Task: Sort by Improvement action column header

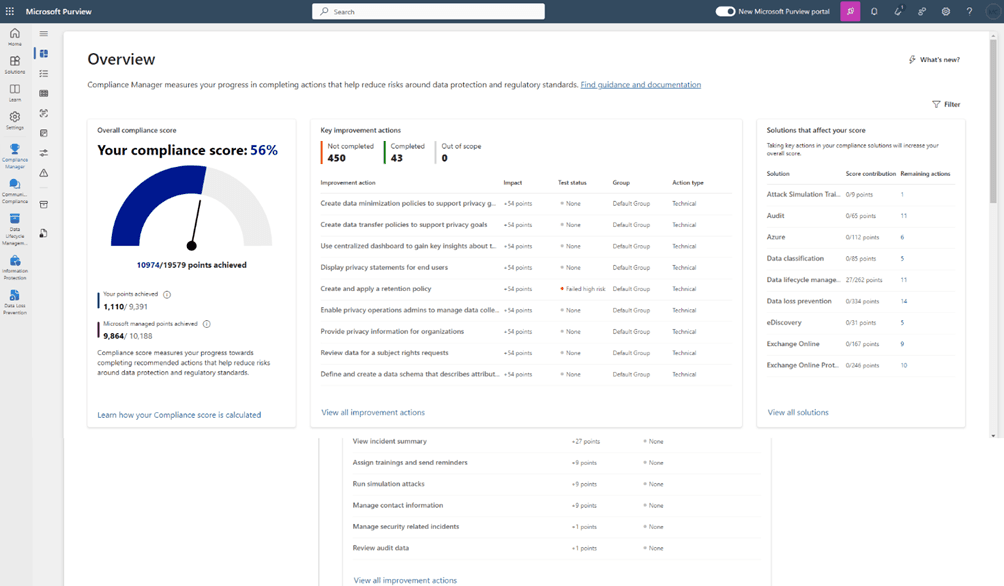Action: (x=348, y=183)
